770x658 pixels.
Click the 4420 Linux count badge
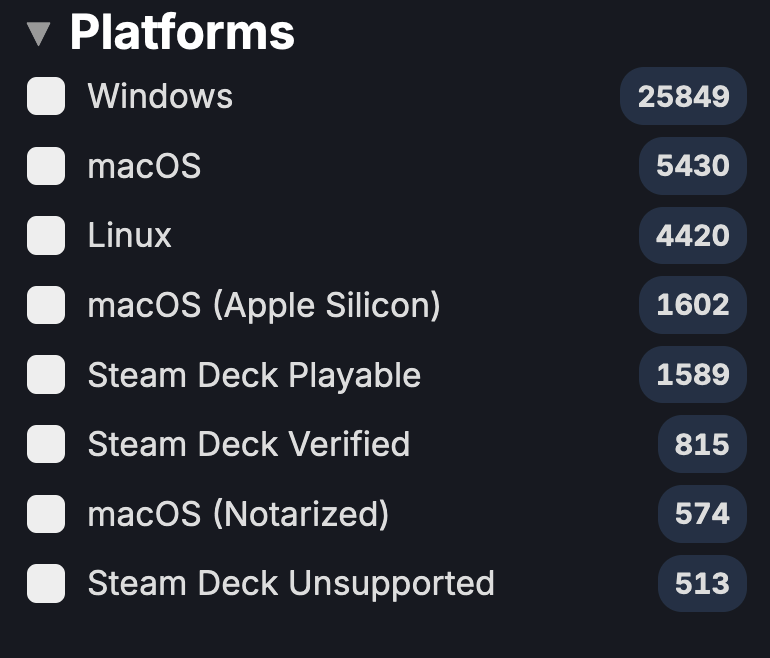(693, 236)
